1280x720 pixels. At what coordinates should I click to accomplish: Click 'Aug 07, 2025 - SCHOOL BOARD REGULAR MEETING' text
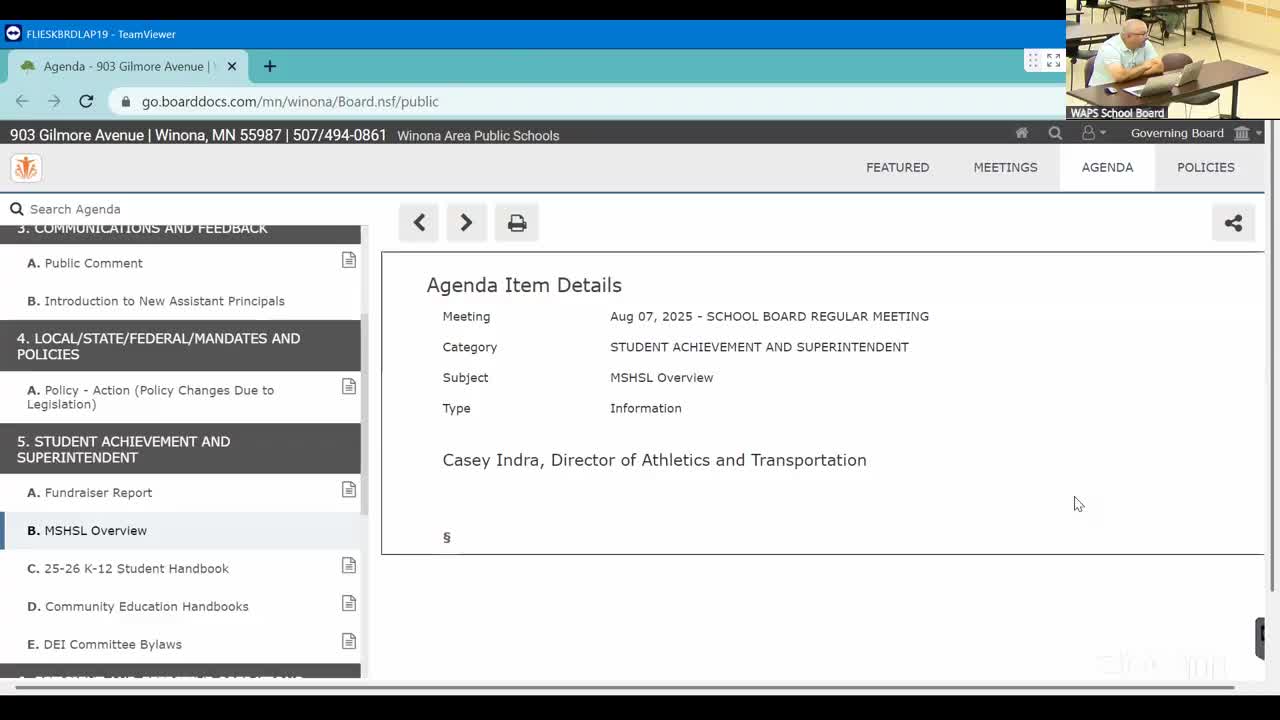coord(769,316)
